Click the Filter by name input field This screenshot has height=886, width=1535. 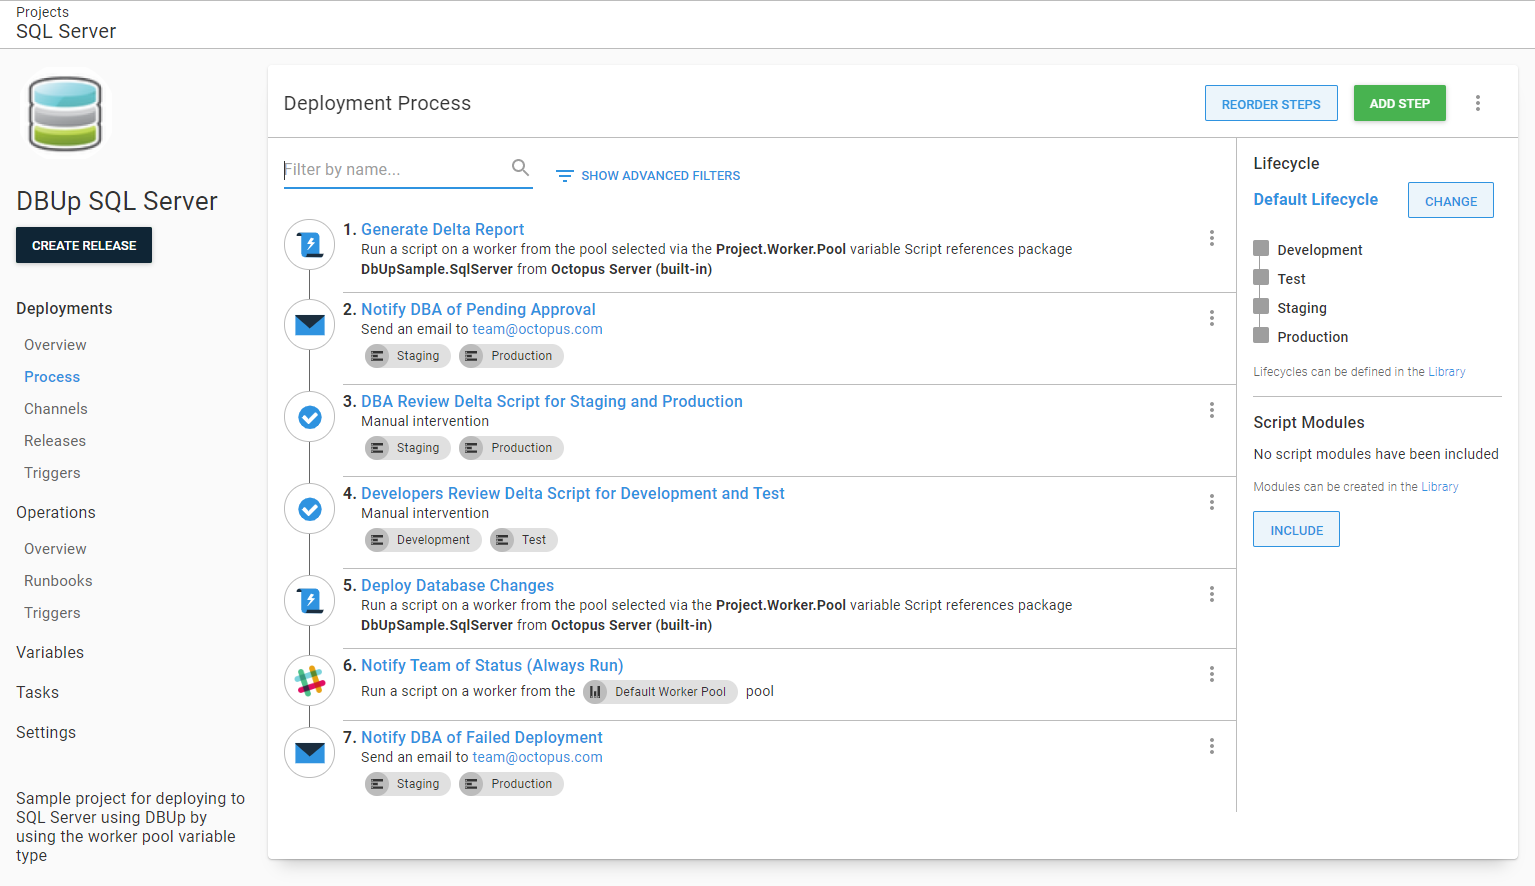(x=395, y=170)
